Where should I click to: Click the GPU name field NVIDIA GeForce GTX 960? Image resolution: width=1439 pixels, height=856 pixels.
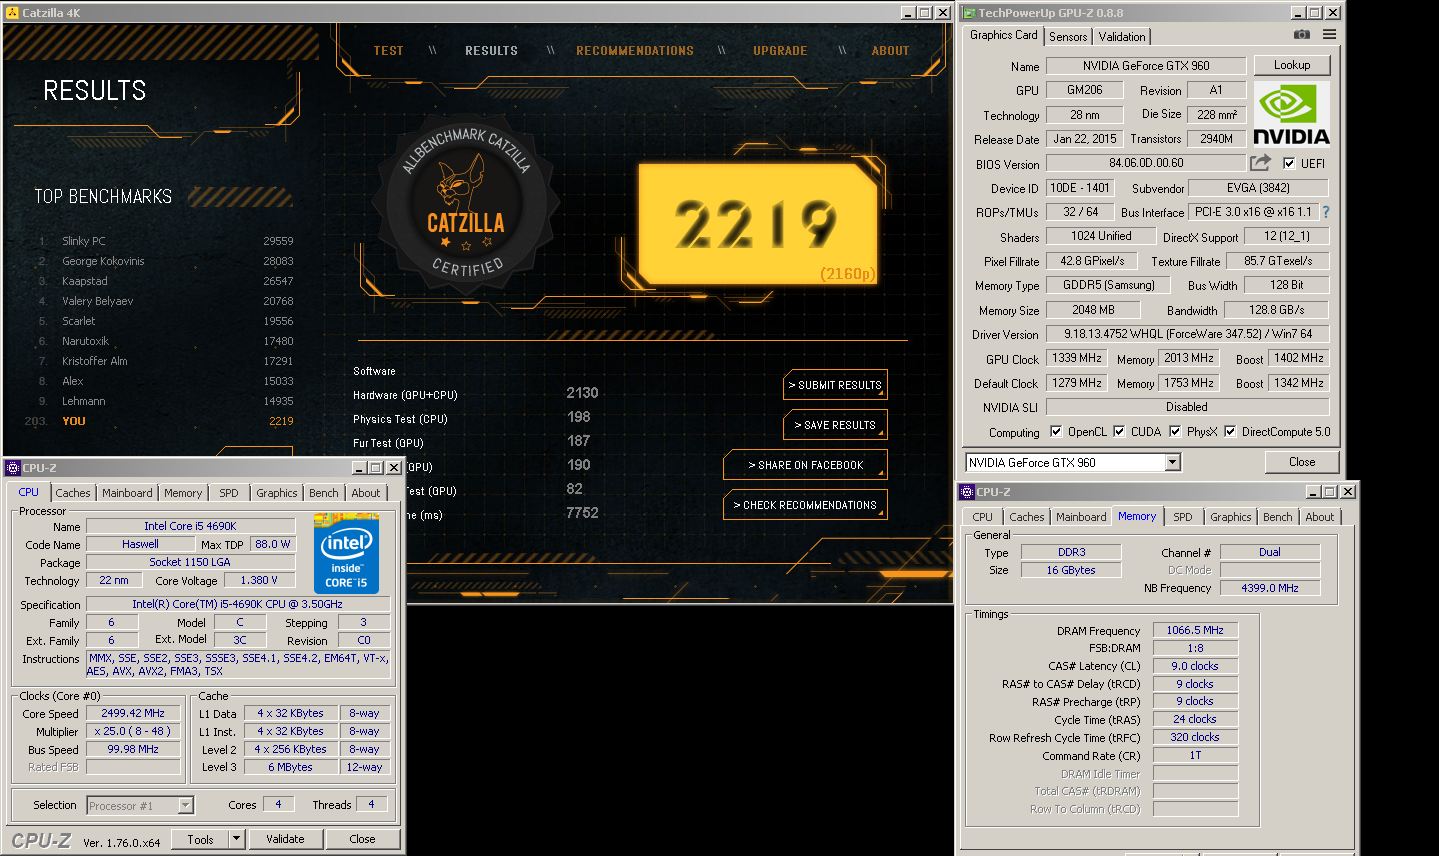pos(1146,66)
